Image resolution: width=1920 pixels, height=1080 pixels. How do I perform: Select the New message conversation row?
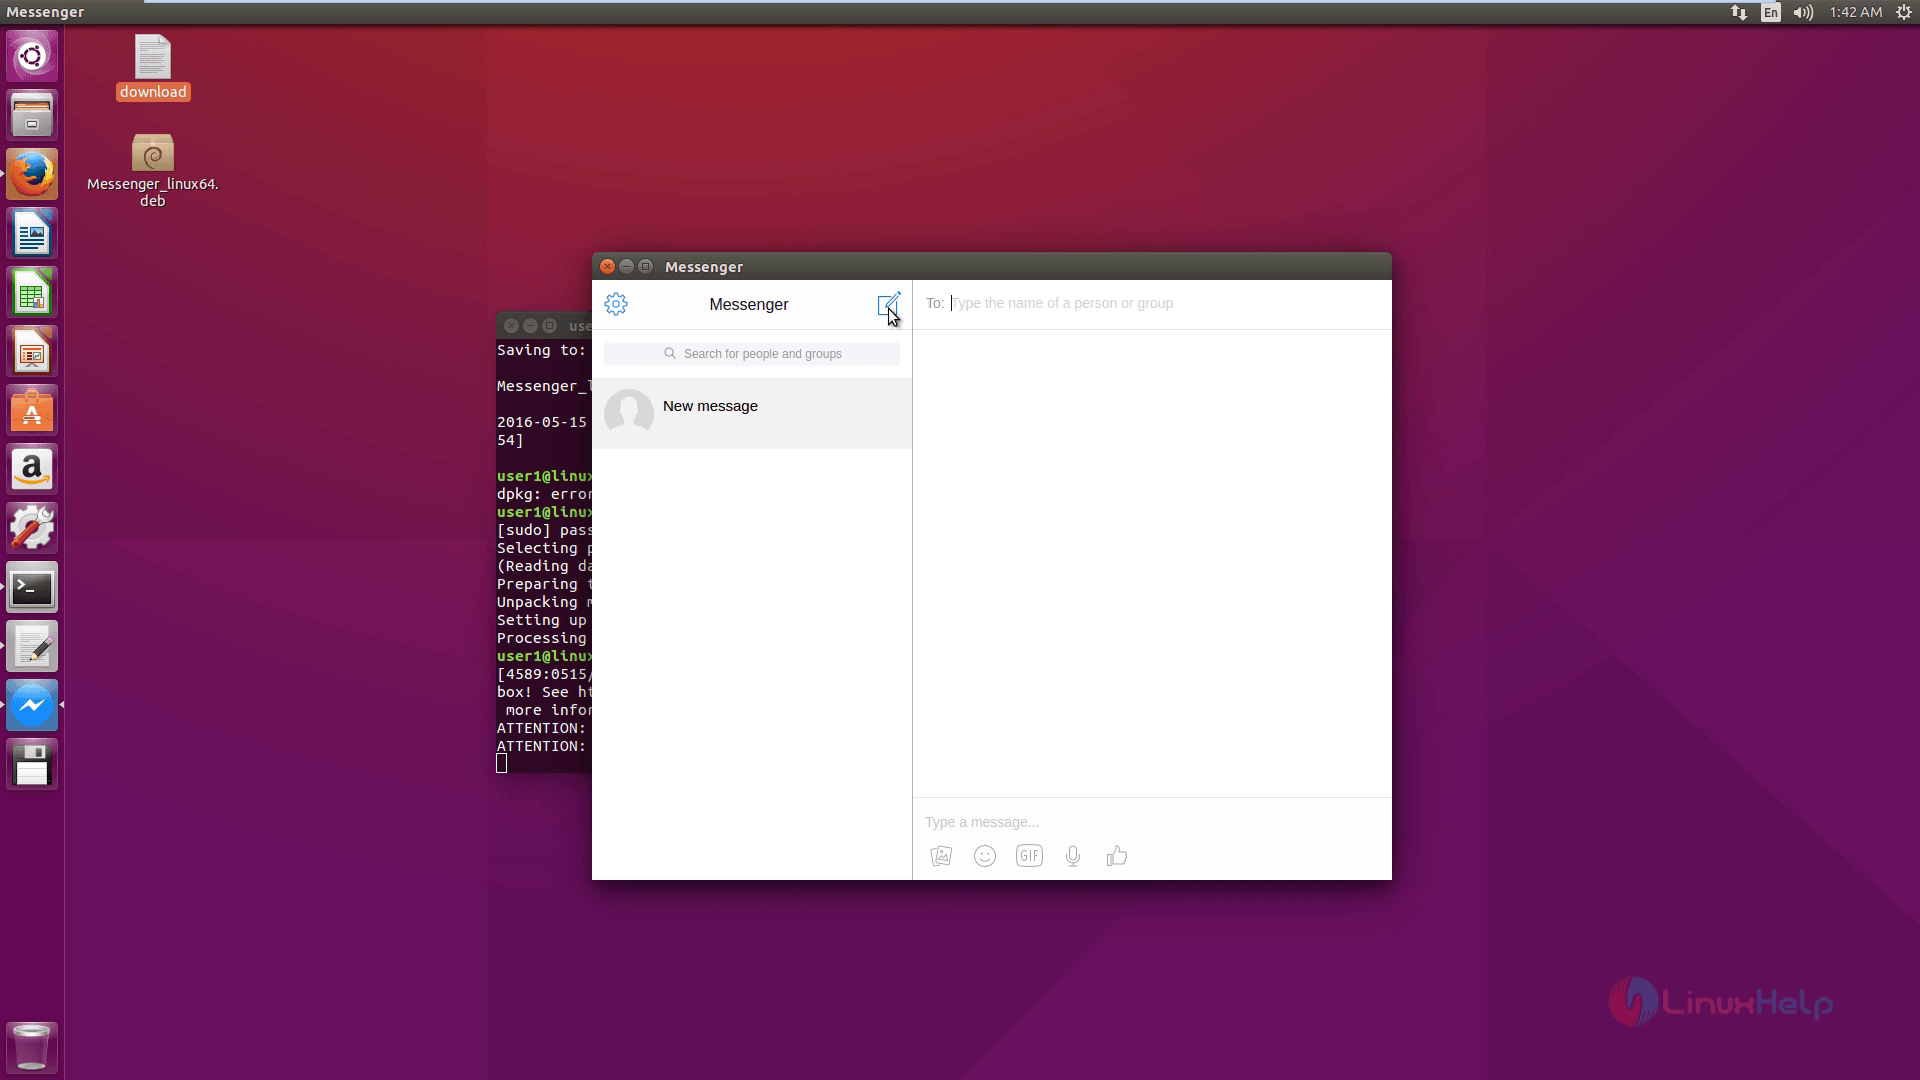click(752, 413)
